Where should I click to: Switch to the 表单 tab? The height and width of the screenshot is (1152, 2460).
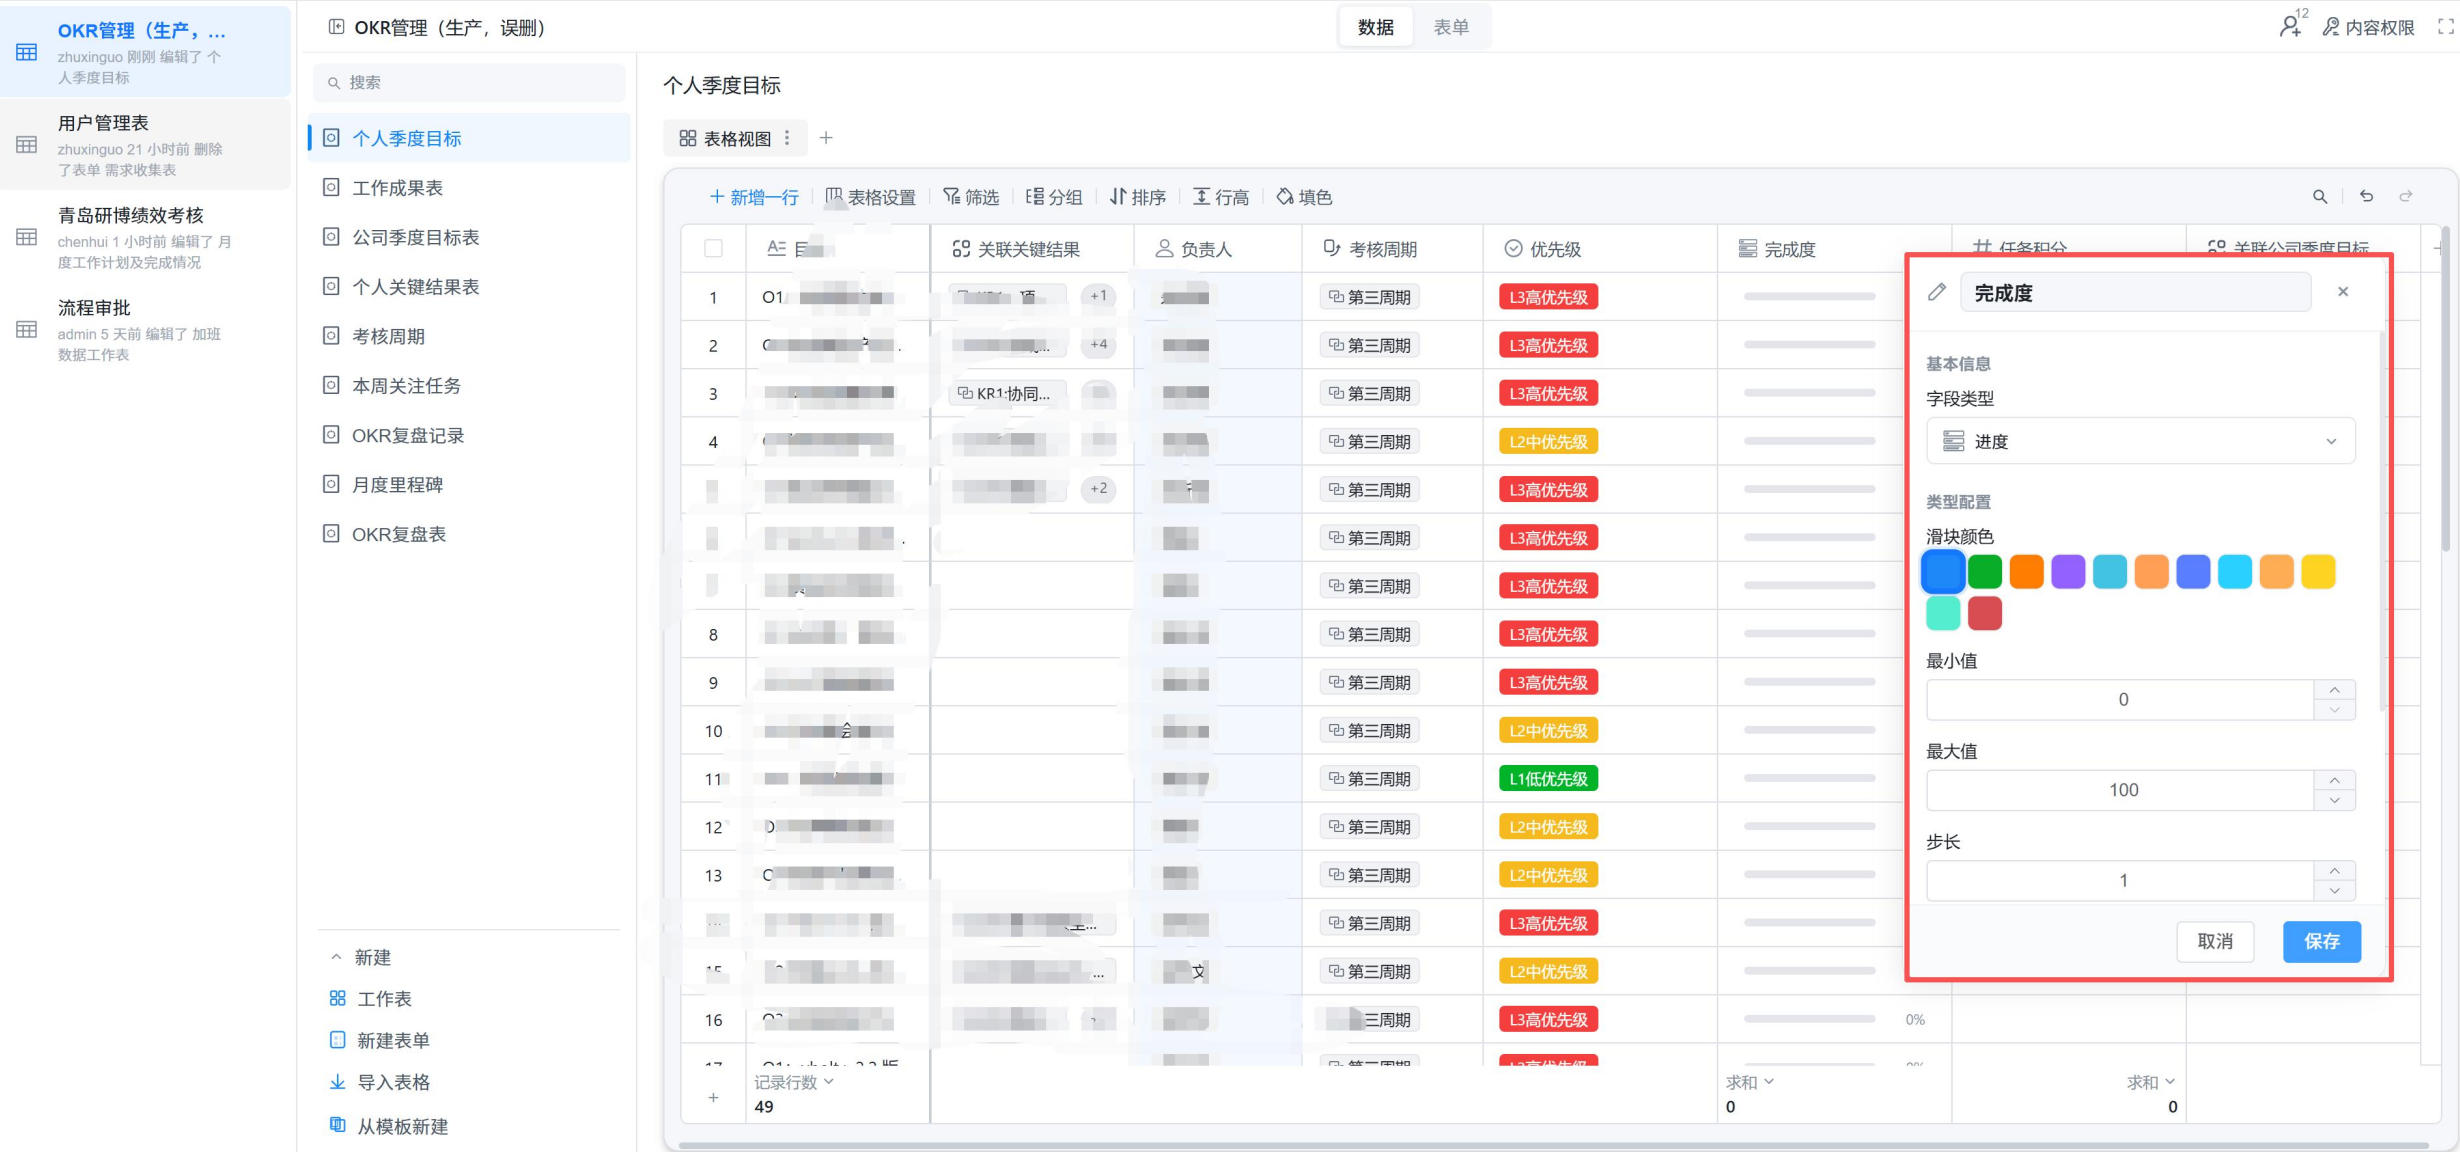[x=1451, y=27]
